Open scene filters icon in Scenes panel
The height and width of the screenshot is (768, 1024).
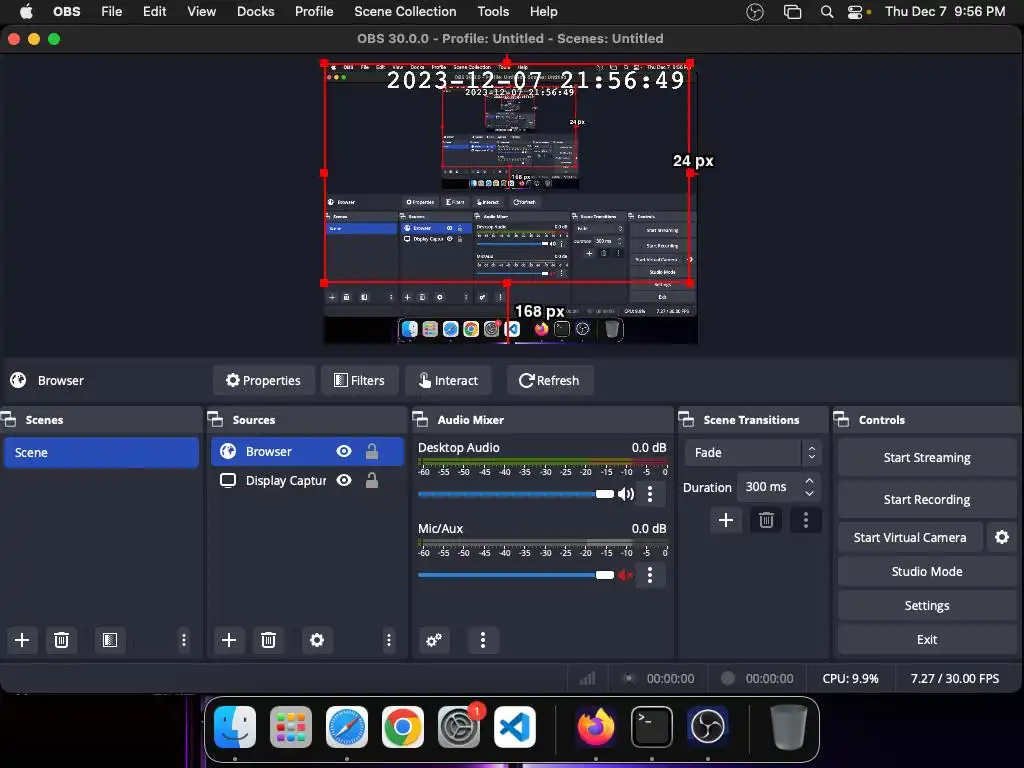pyautogui.click(x=110, y=640)
